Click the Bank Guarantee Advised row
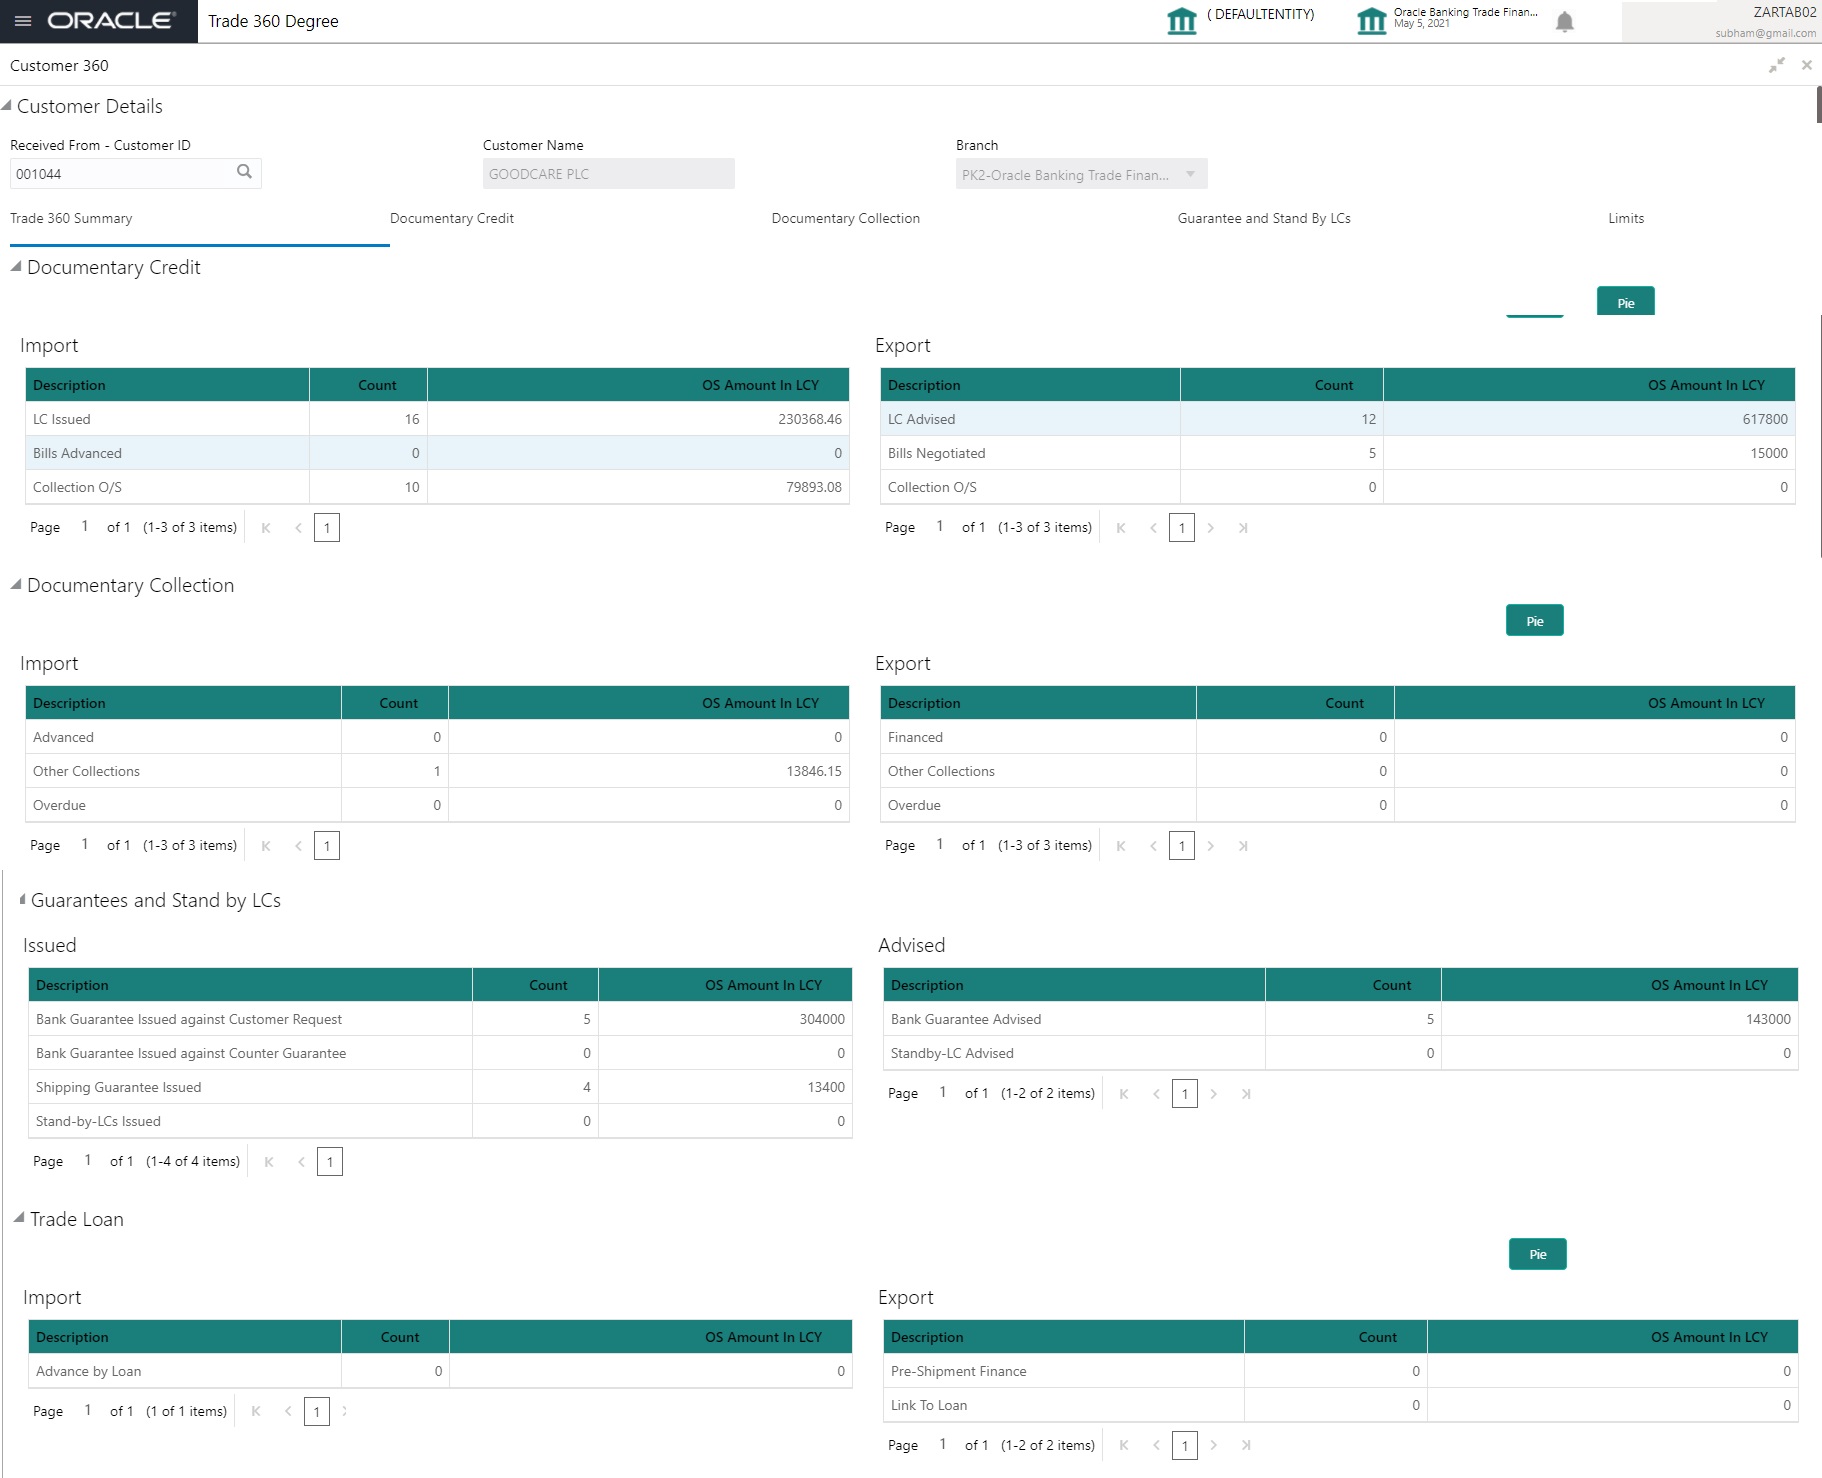The image size is (1822, 1478). tap(1341, 1019)
